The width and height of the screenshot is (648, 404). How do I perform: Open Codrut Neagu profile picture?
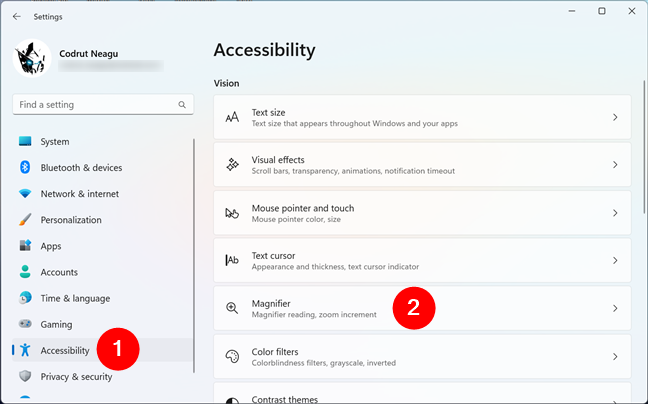32,60
